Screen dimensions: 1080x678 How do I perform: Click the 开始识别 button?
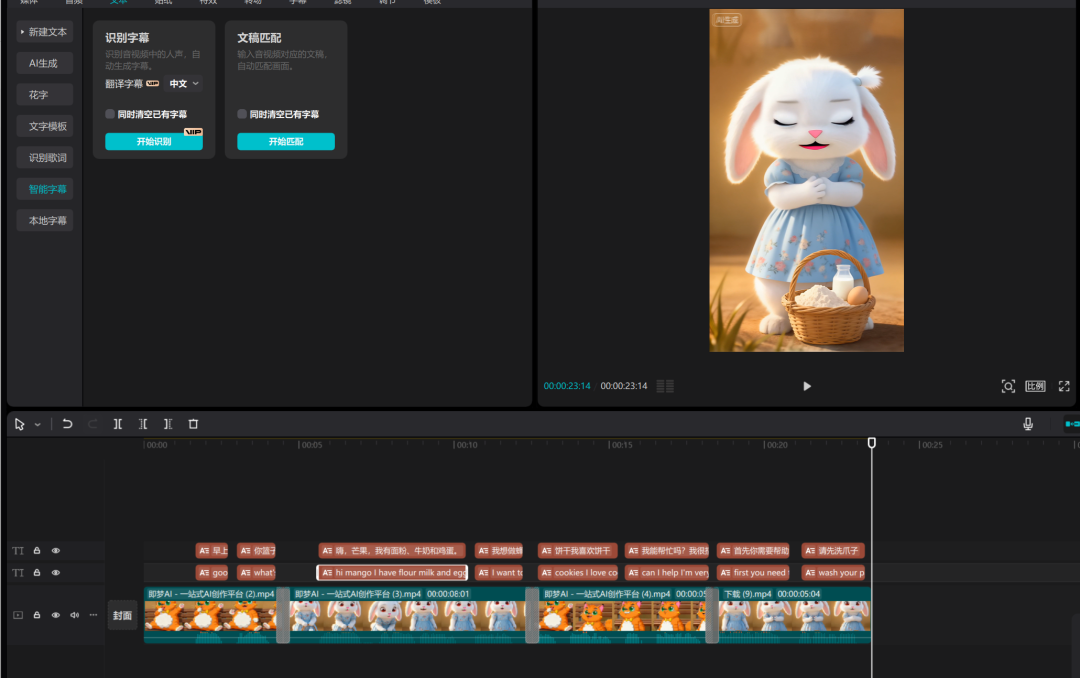click(x=154, y=142)
